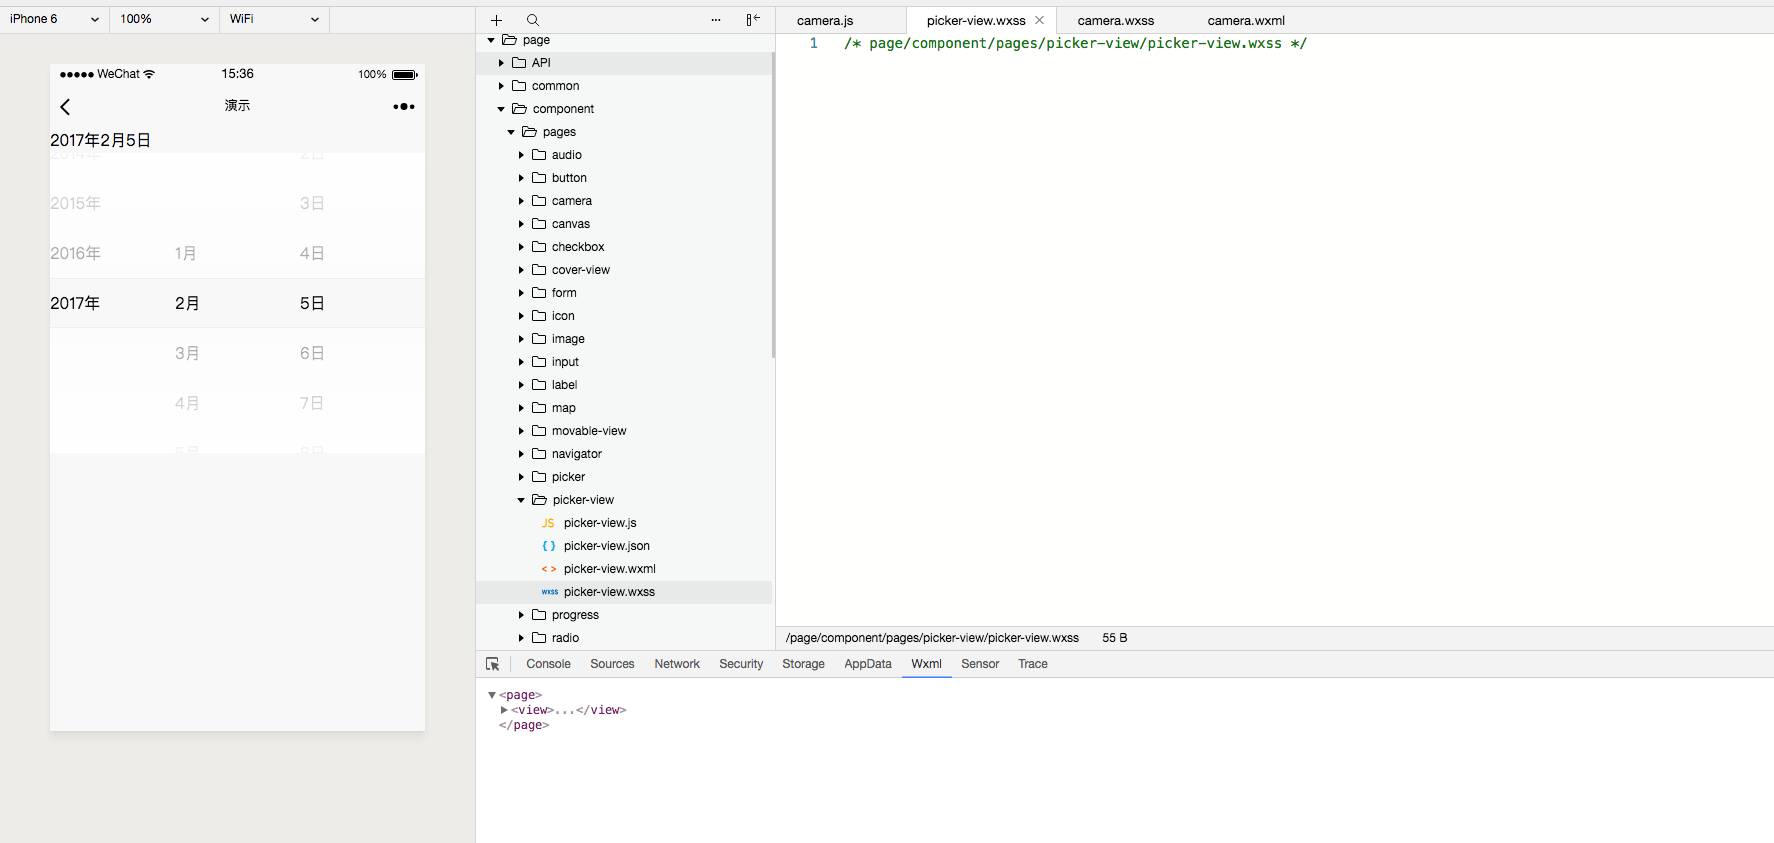Open the Security devtools tab
Viewport: 1774px width, 843px height.
coord(741,664)
